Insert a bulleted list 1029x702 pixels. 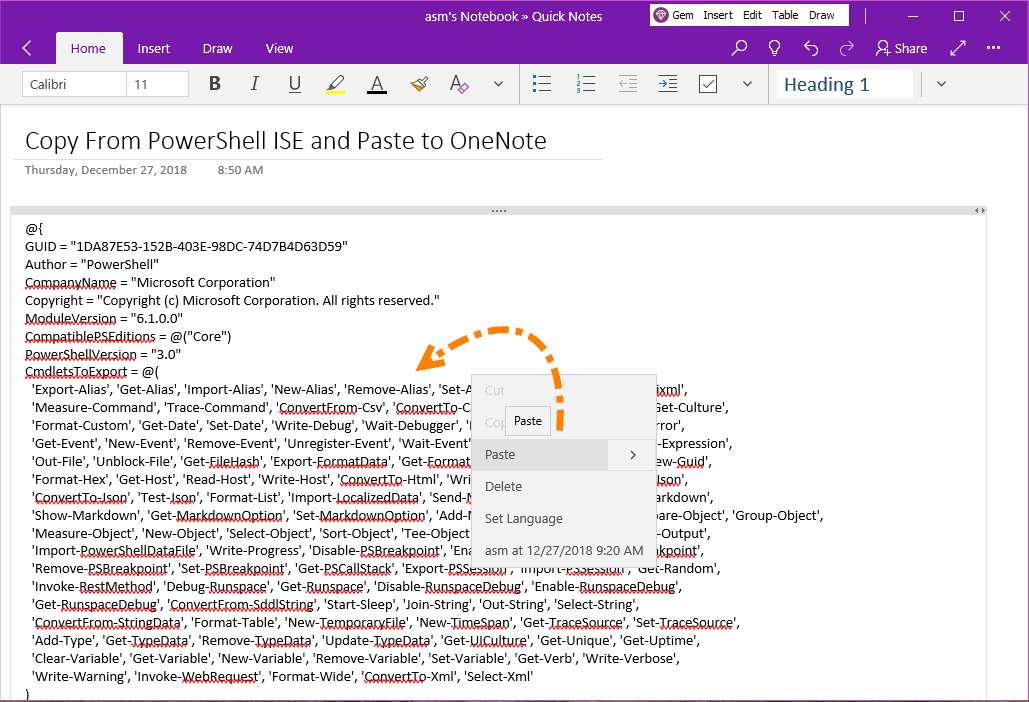[x=542, y=83]
